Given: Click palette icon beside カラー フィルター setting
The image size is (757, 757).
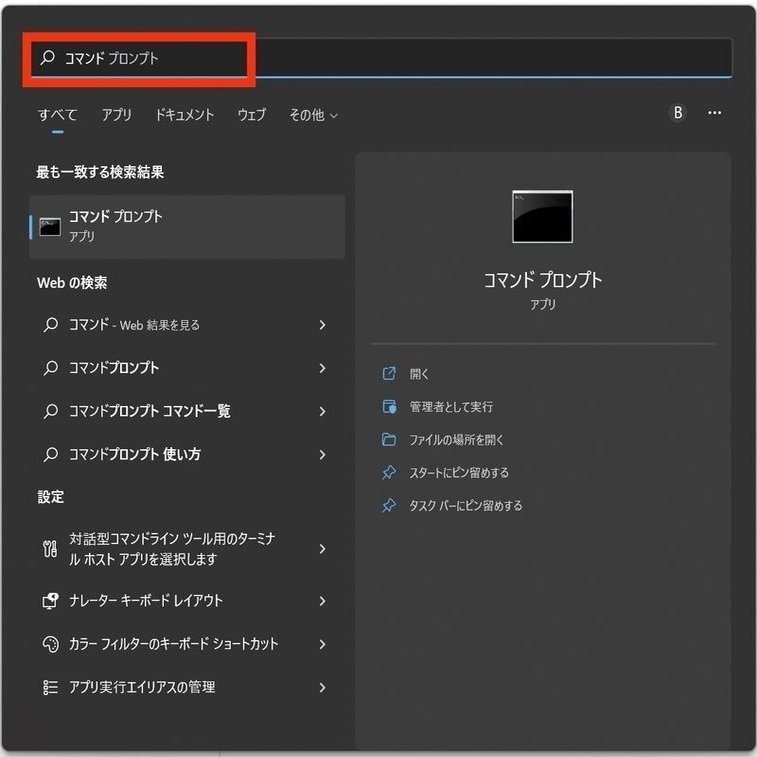Looking at the screenshot, I should tap(51, 644).
